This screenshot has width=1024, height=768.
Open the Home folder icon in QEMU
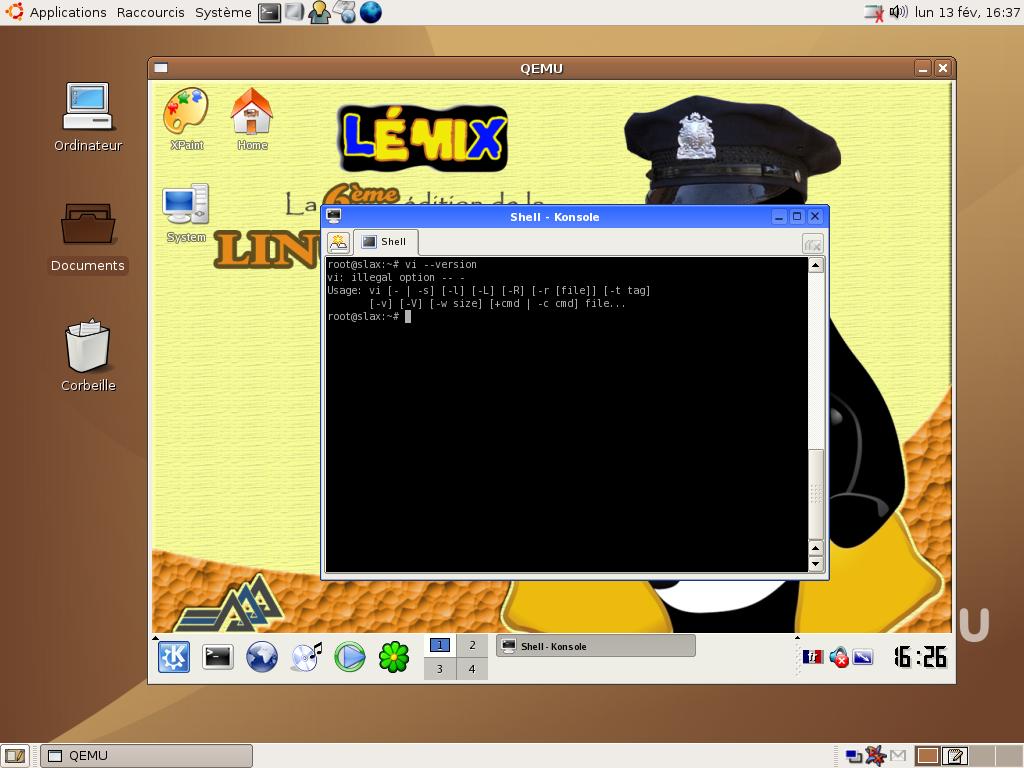[x=252, y=119]
